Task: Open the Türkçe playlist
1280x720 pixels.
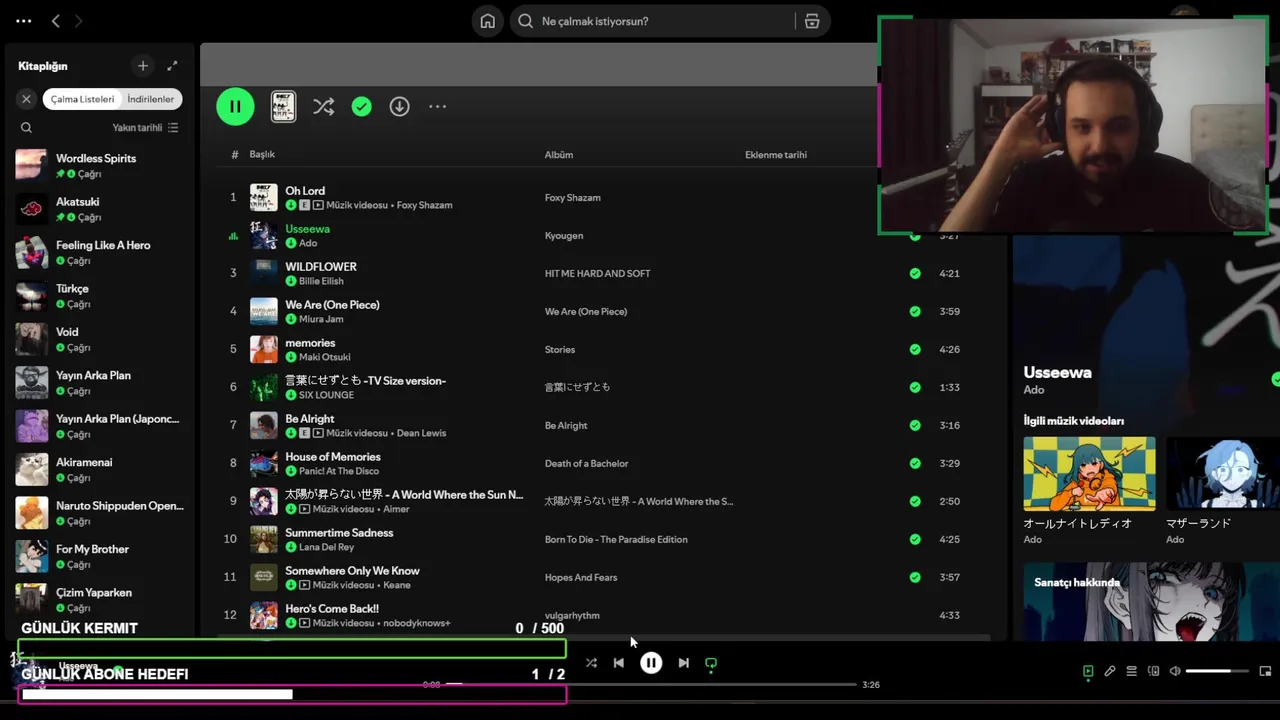Action: [x=100, y=295]
